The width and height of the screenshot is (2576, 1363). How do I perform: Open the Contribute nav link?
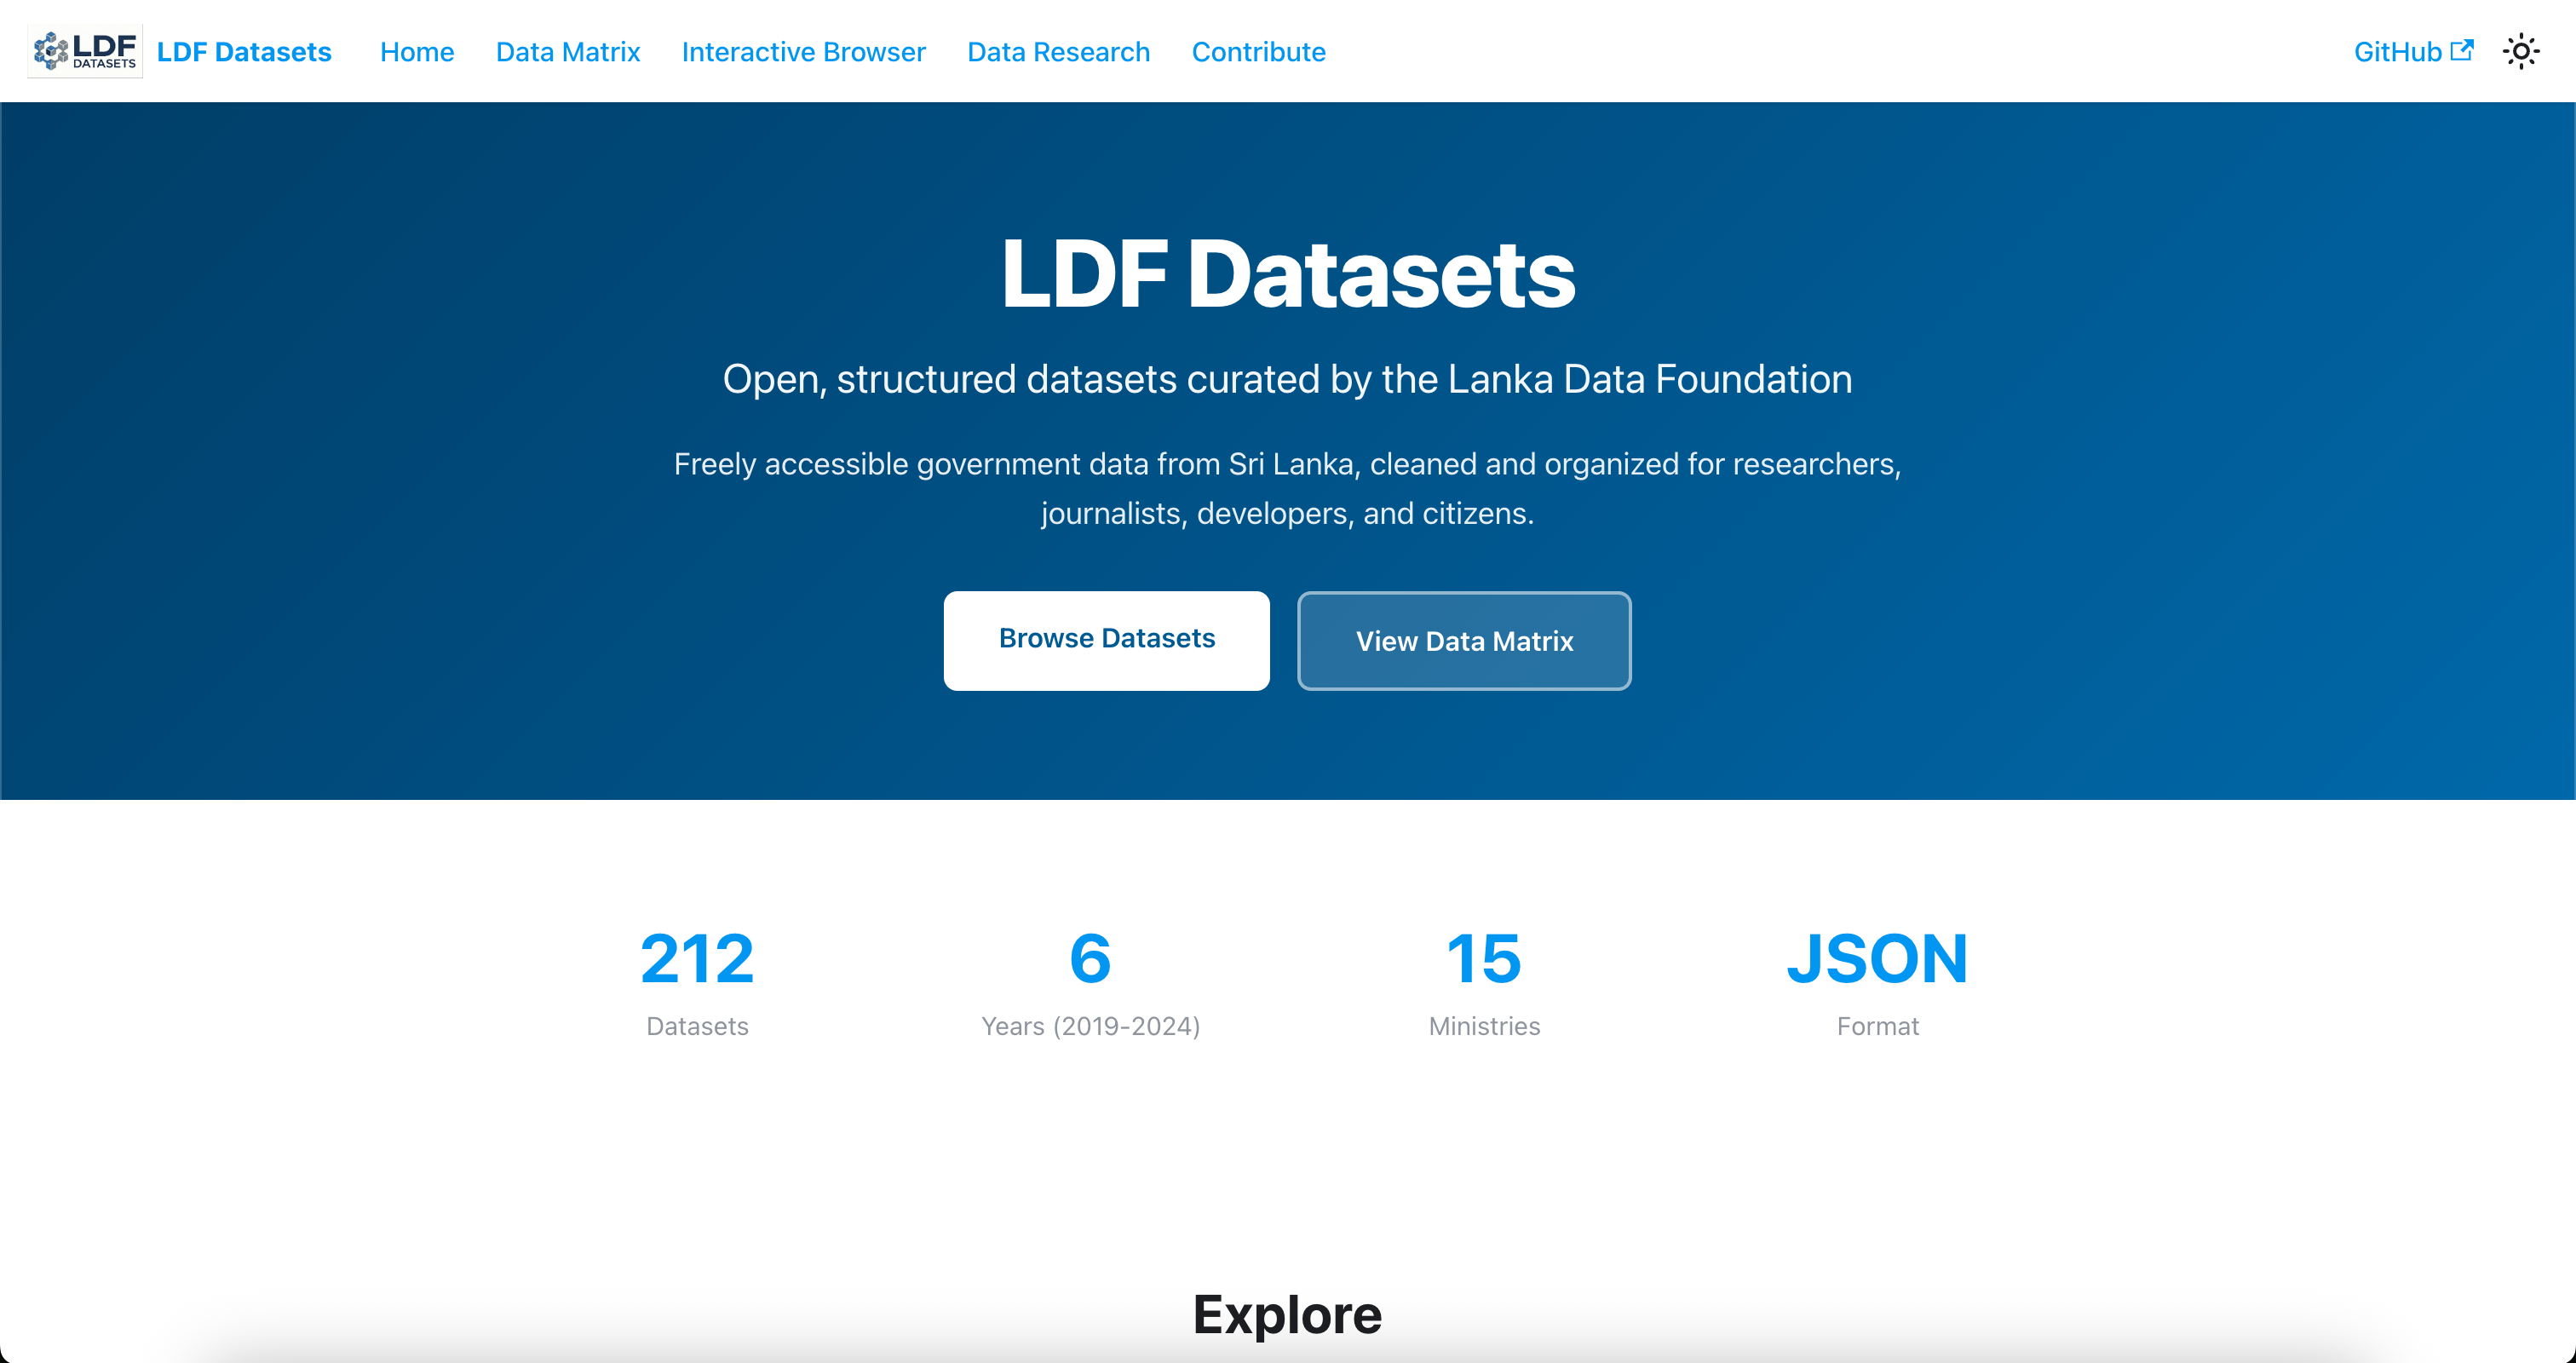[x=1258, y=52]
